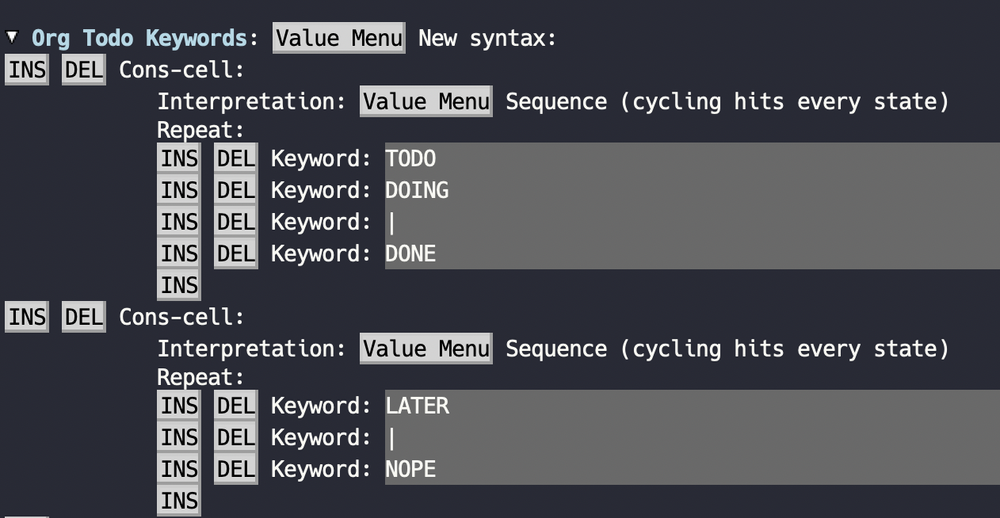Delete the TODO keyword entry
The width and height of the screenshot is (1000, 518).
pos(236,158)
